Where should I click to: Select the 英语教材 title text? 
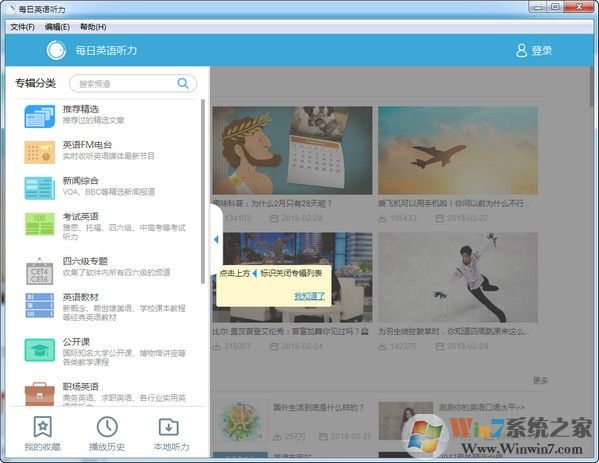[x=80, y=297]
